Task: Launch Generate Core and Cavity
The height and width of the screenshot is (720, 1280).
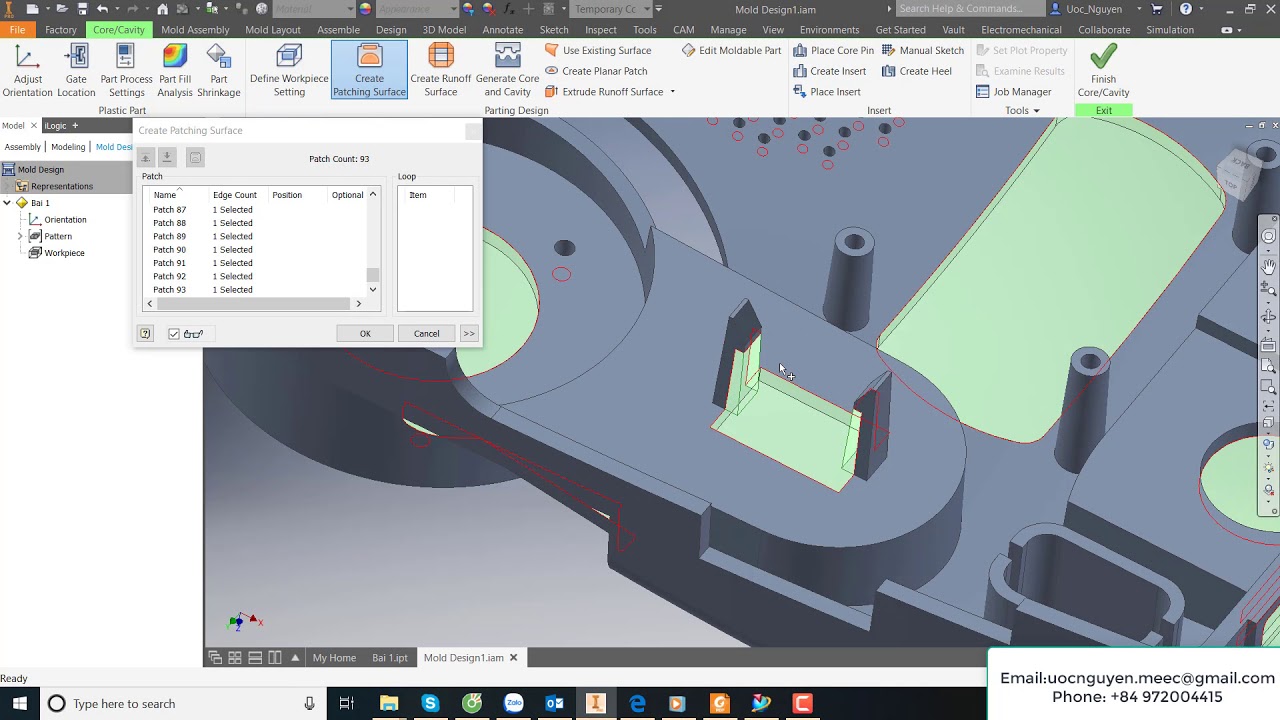Action: (x=508, y=71)
